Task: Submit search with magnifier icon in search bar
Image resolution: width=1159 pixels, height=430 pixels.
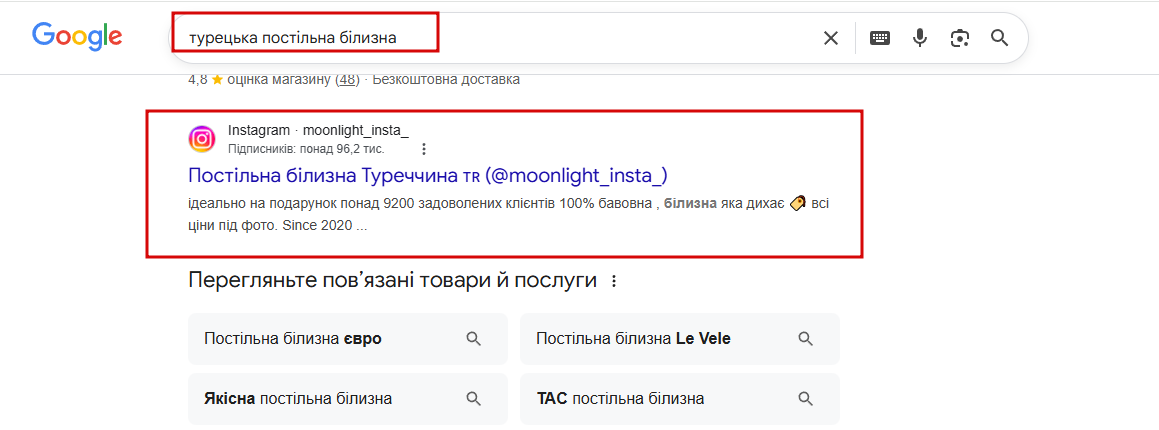Action: 999,38
